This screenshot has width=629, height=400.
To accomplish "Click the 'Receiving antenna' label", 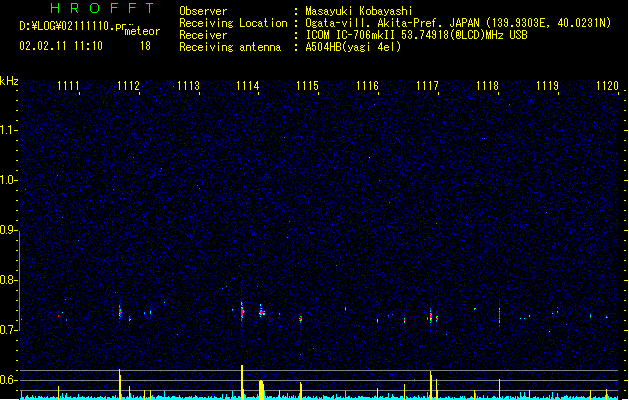I will [230, 47].
